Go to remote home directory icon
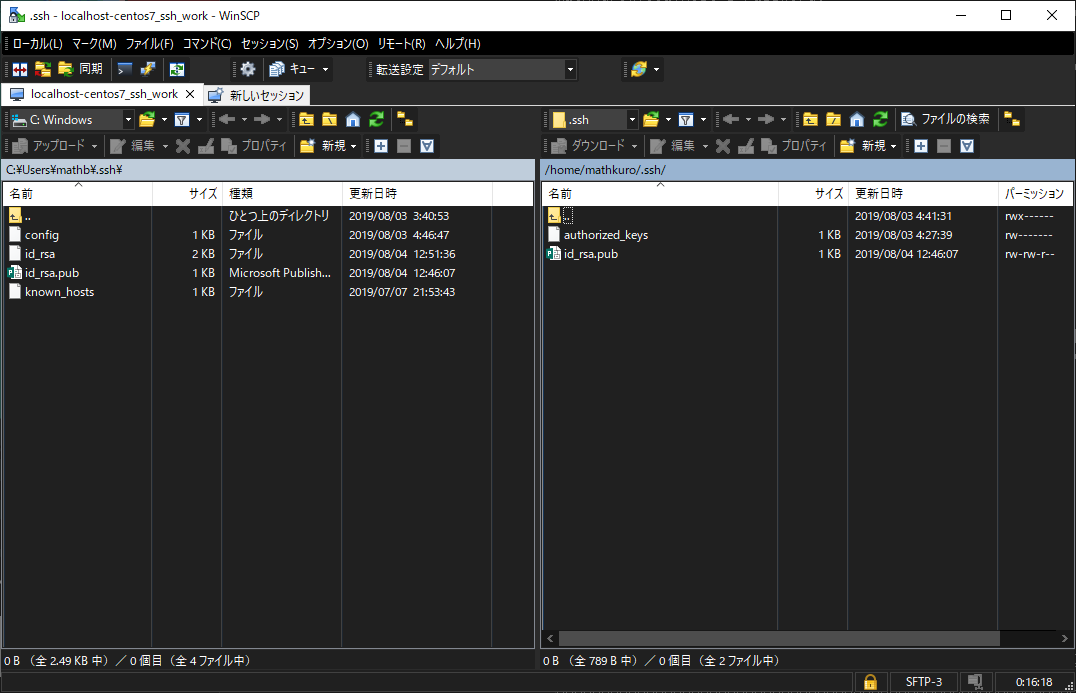Image resolution: width=1076 pixels, height=693 pixels. click(856, 120)
